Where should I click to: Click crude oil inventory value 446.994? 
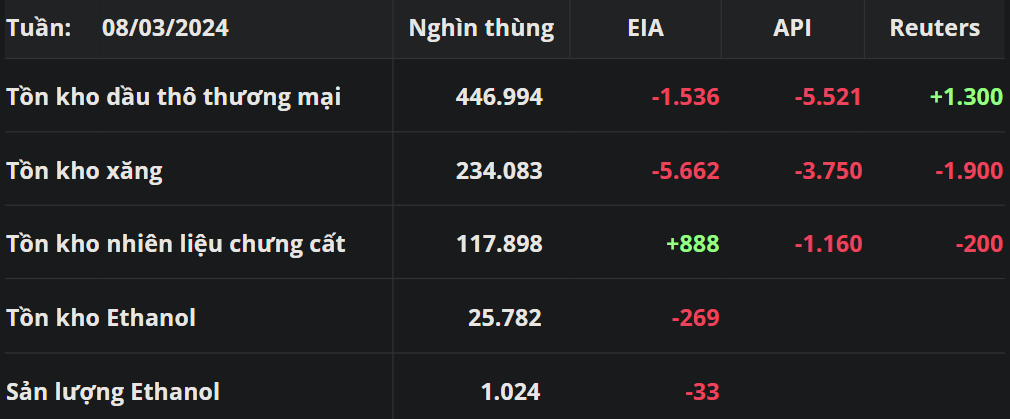pos(499,97)
